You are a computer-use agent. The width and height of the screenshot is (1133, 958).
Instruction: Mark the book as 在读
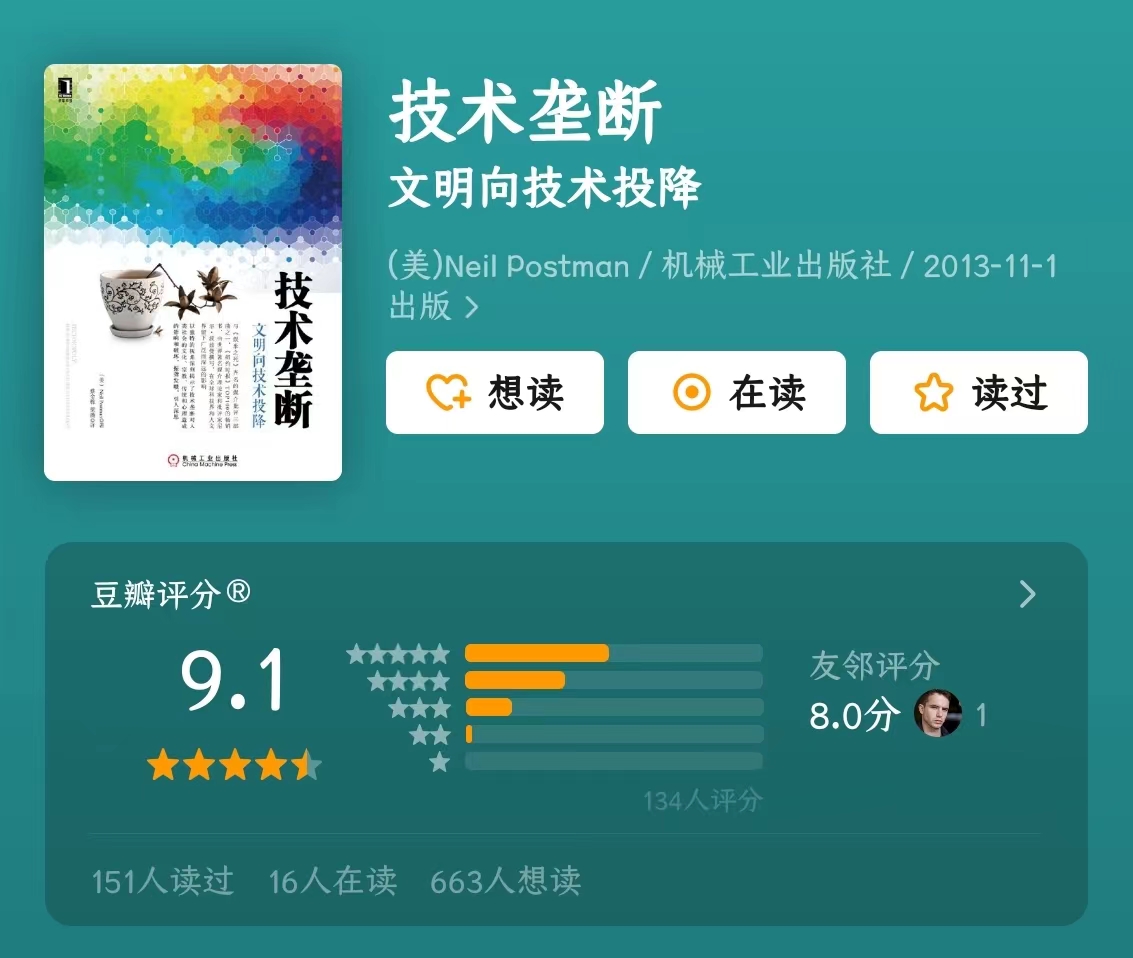[x=737, y=392]
